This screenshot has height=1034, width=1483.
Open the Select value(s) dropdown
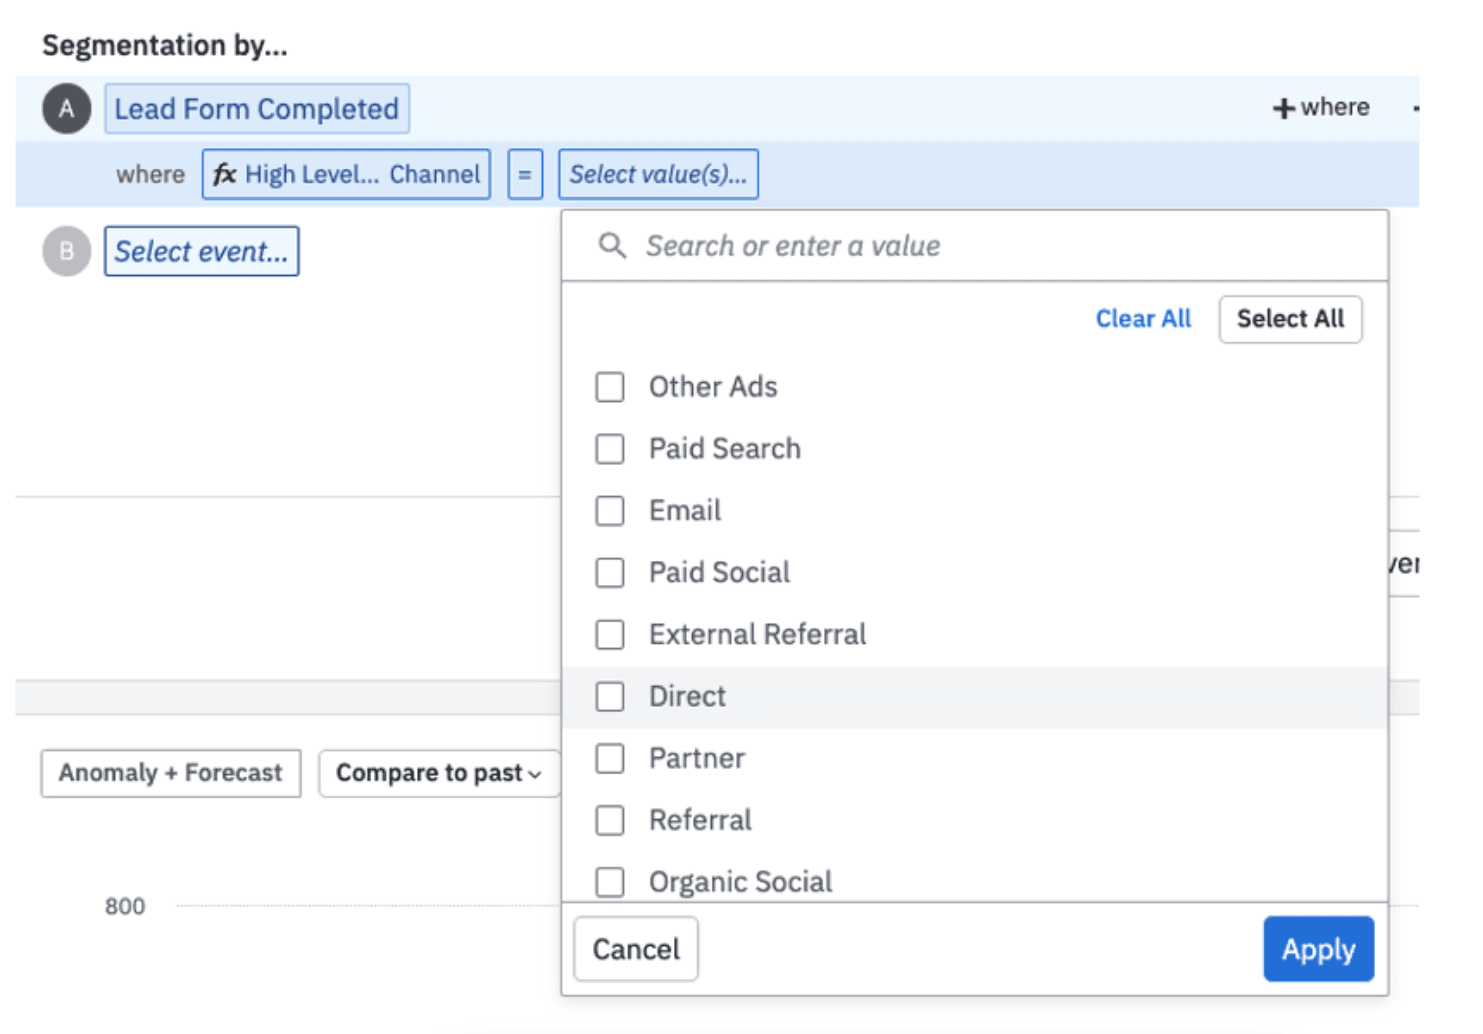pyautogui.click(x=658, y=173)
